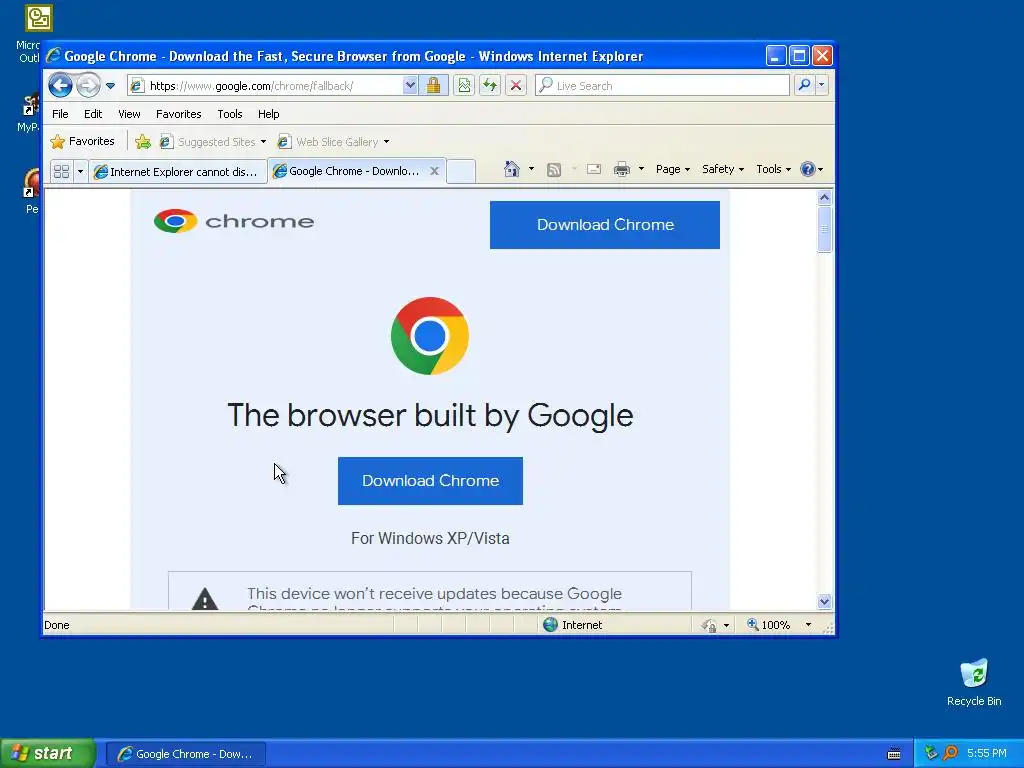Open a new blank tab
The image size is (1024, 768).
pyautogui.click(x=460, y=171)
